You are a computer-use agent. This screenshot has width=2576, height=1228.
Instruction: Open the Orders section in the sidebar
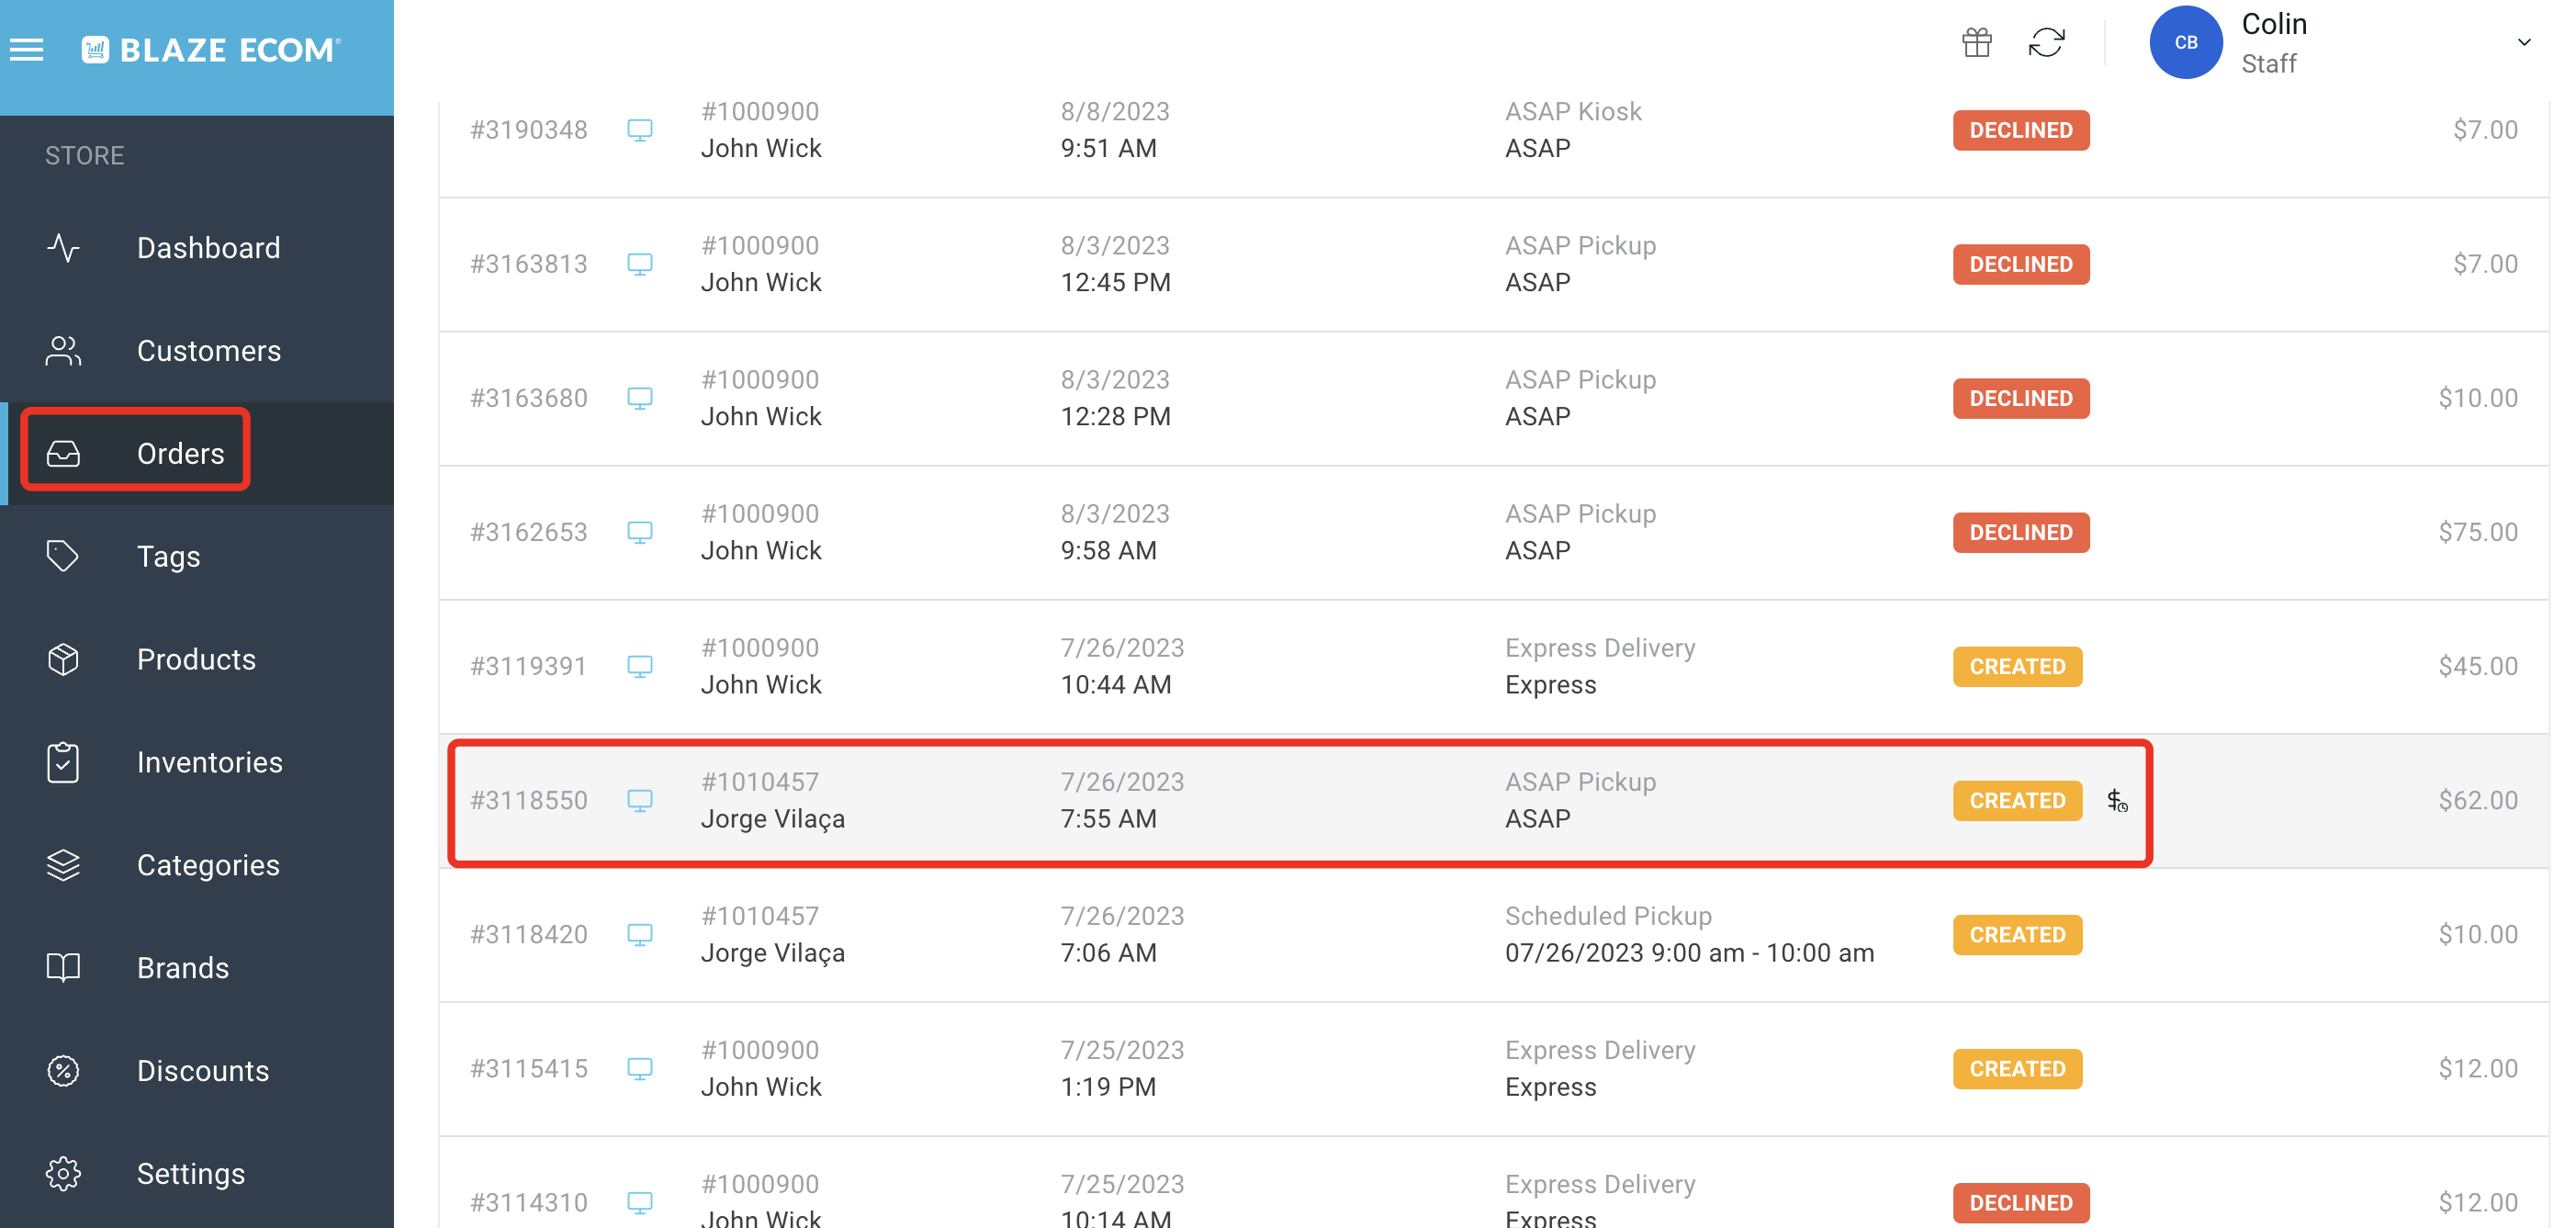(x=180, y=452)
